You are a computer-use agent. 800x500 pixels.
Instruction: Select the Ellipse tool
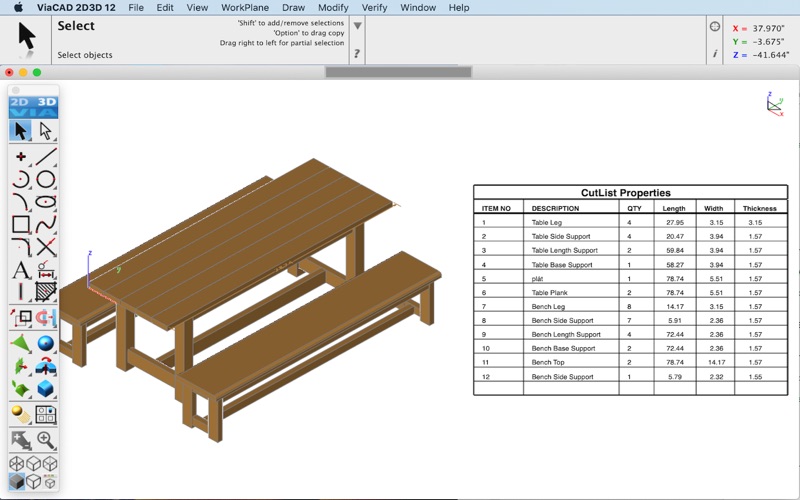[46, 203]
